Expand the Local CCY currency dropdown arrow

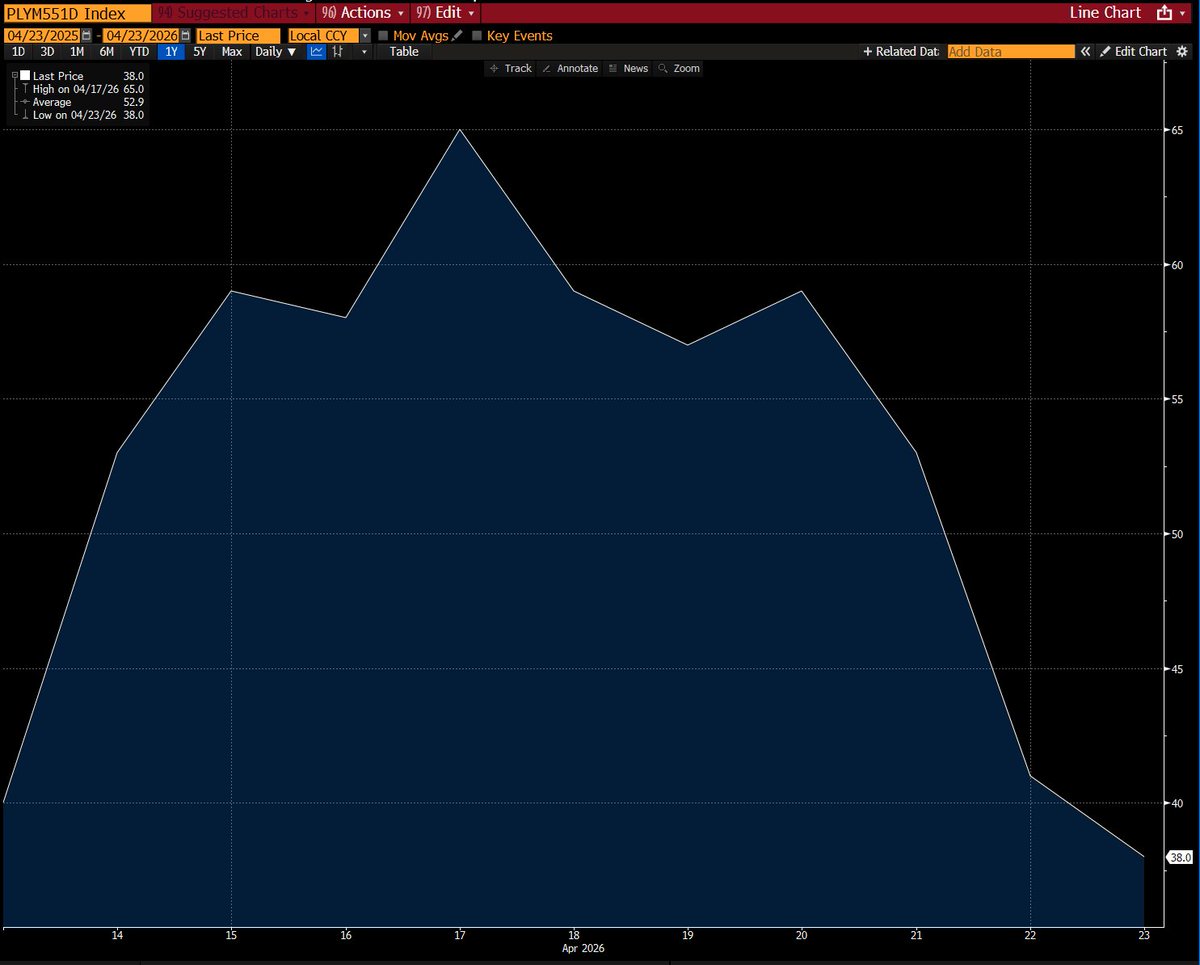pyautogui.click(x=365, y=35)
